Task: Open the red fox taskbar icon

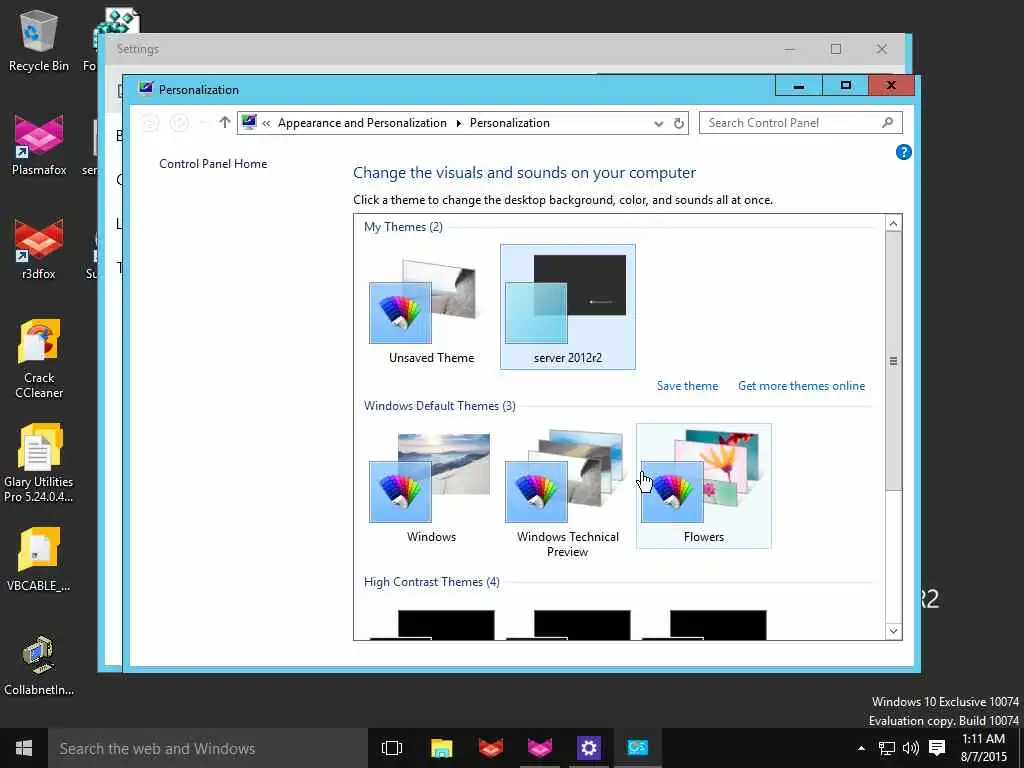Action: [x=490, y=748]
